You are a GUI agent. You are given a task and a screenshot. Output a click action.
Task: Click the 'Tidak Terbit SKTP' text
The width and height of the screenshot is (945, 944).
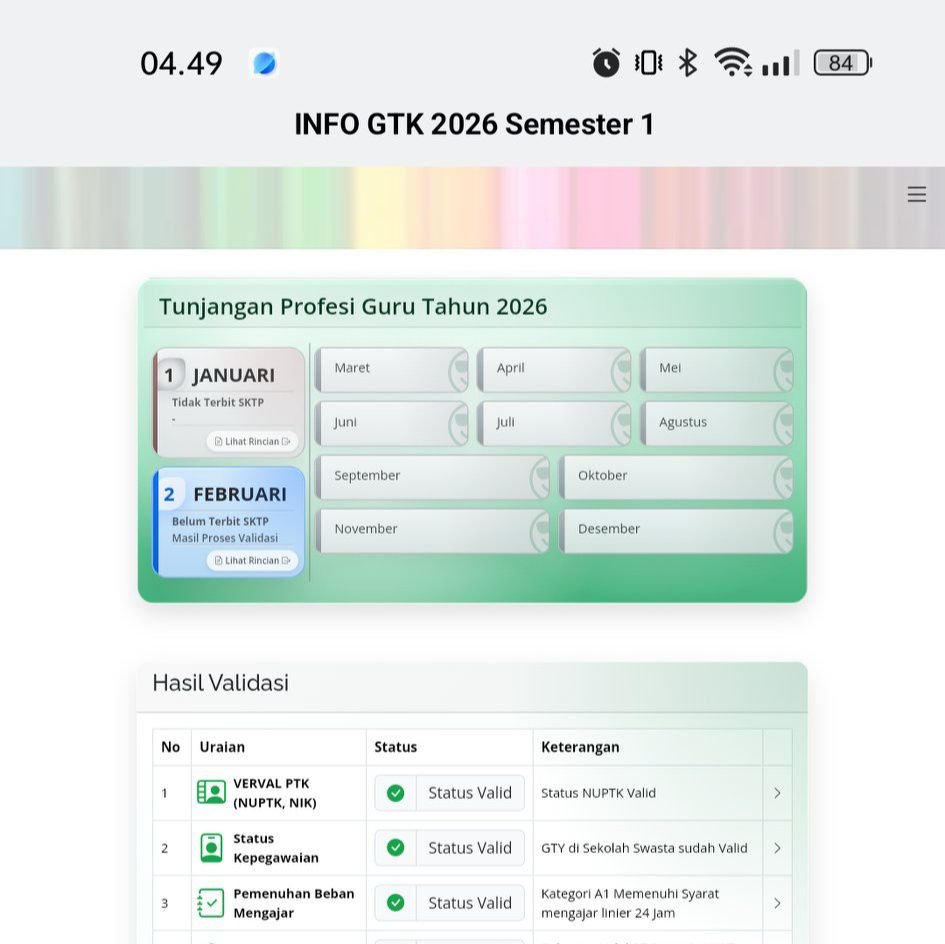(218, 402)
